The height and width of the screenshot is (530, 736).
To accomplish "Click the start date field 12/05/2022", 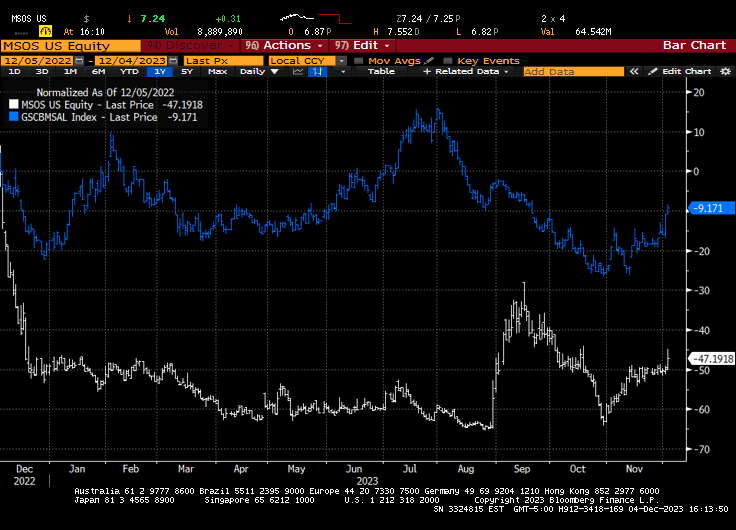I will click(38, 61).
